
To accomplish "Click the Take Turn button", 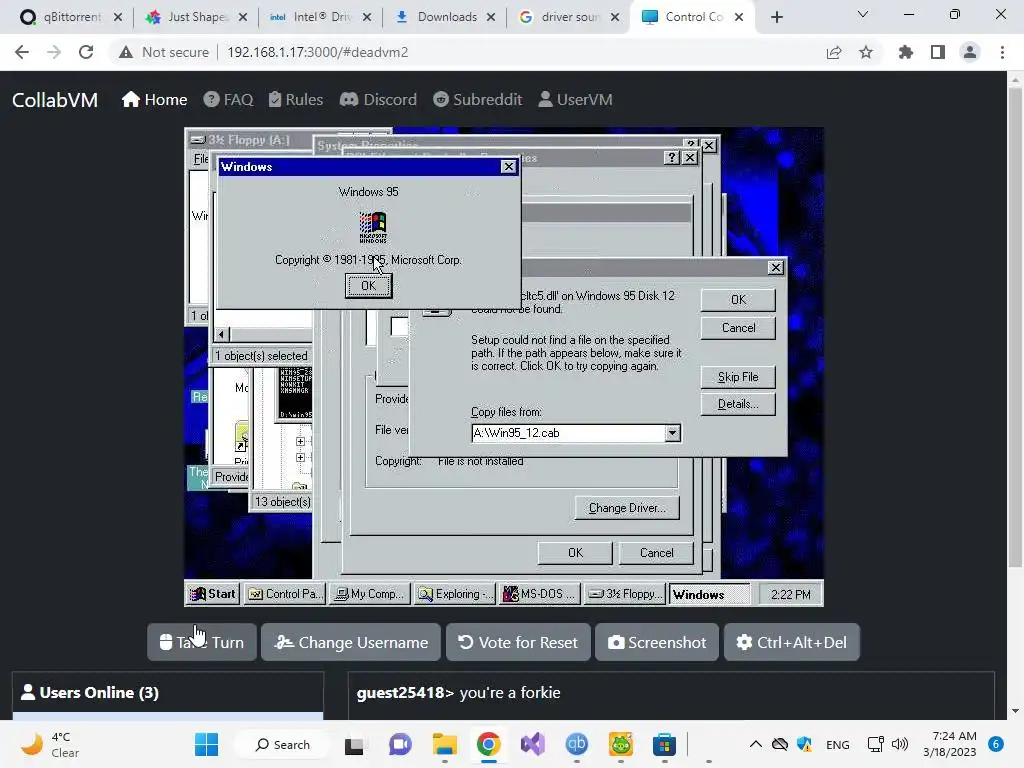I will click(x=202, y=643).
